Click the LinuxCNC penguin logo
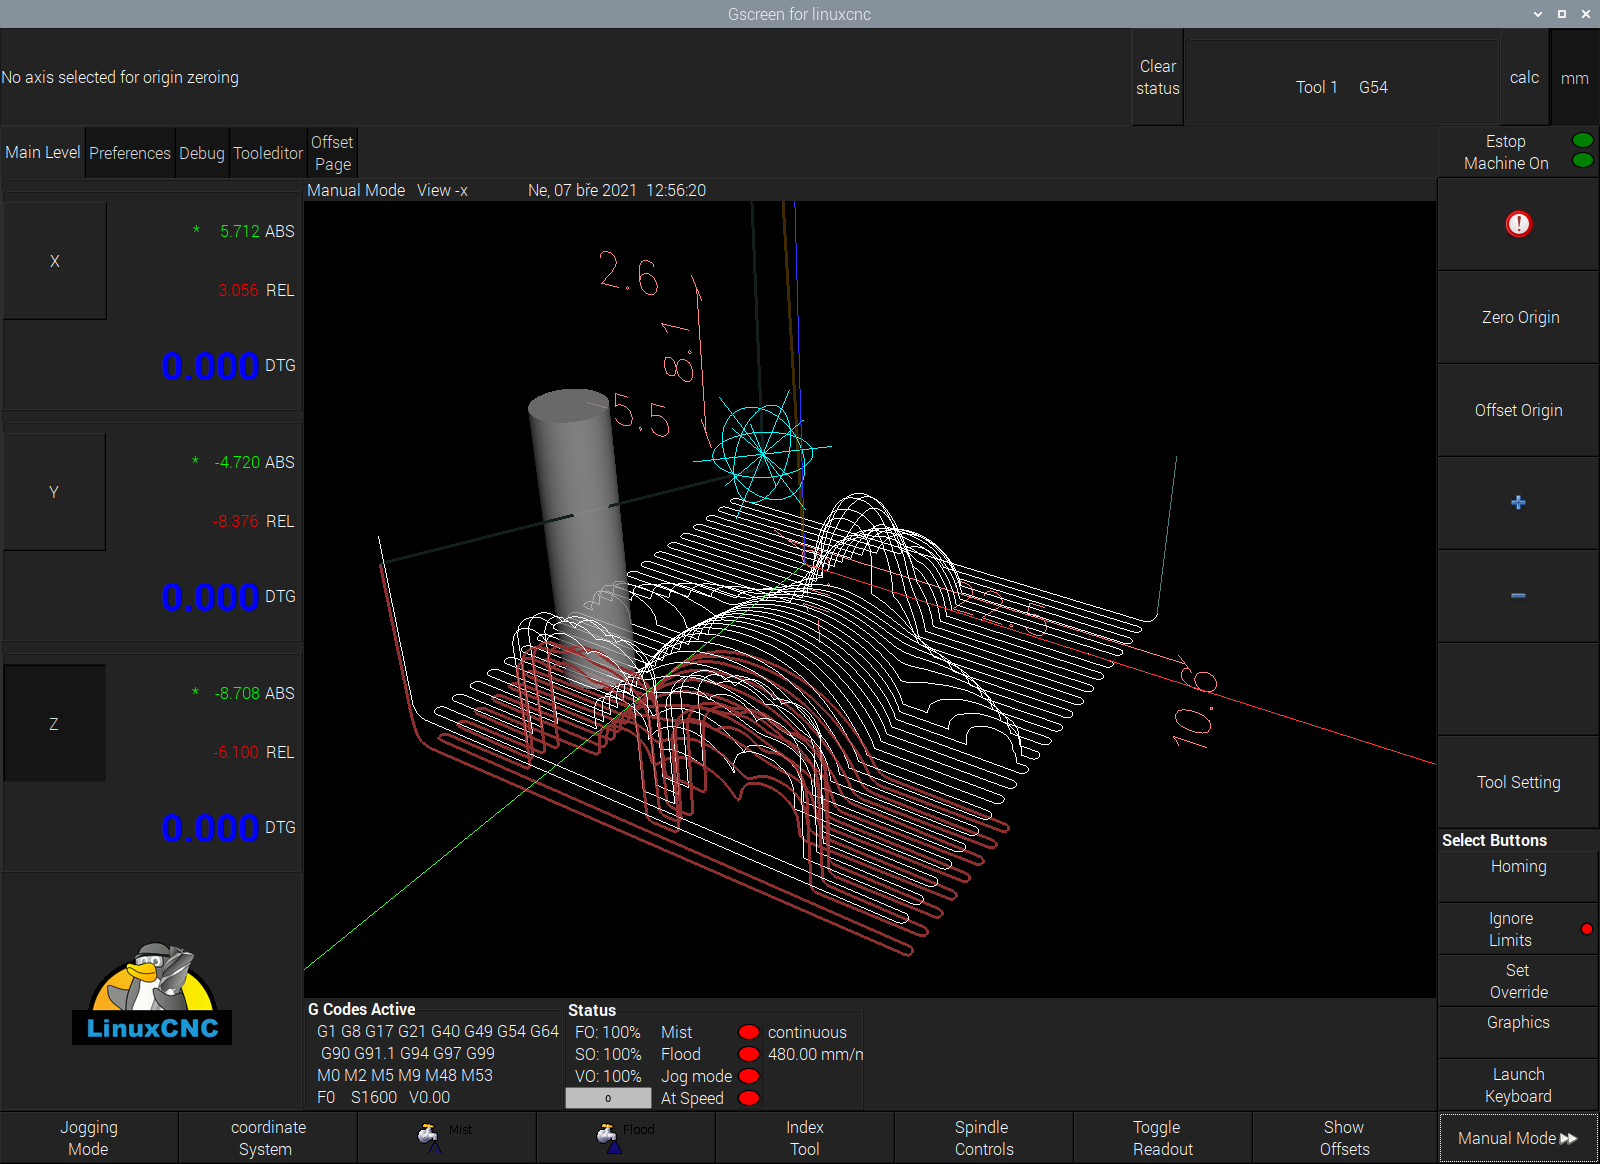 152,993
